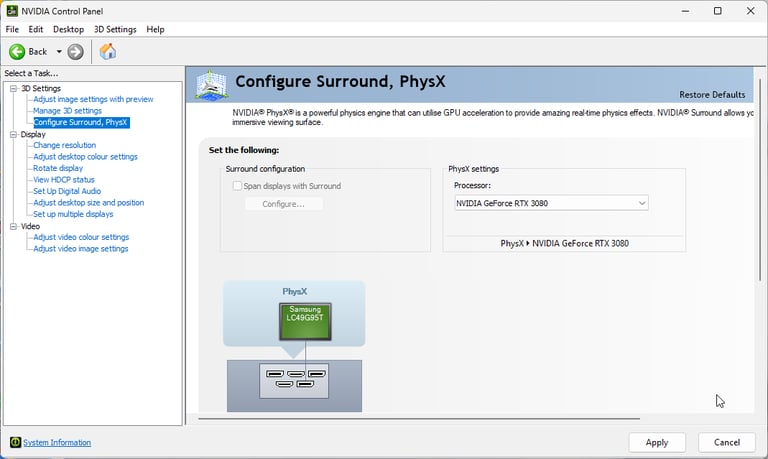Open Manage 3D settings
Viewport: 768px width, 459px height.
tap(68, 111)
